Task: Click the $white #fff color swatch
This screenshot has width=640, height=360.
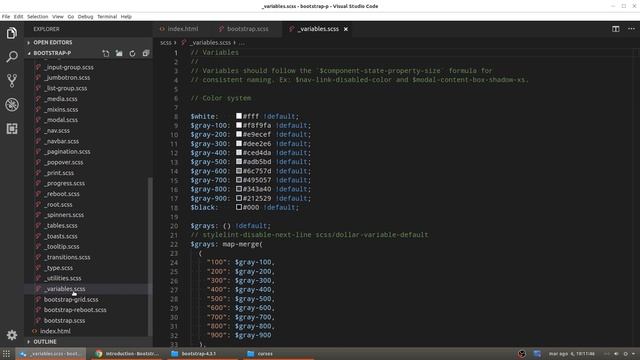Action: pyautogui.click(x=239, y=116)
